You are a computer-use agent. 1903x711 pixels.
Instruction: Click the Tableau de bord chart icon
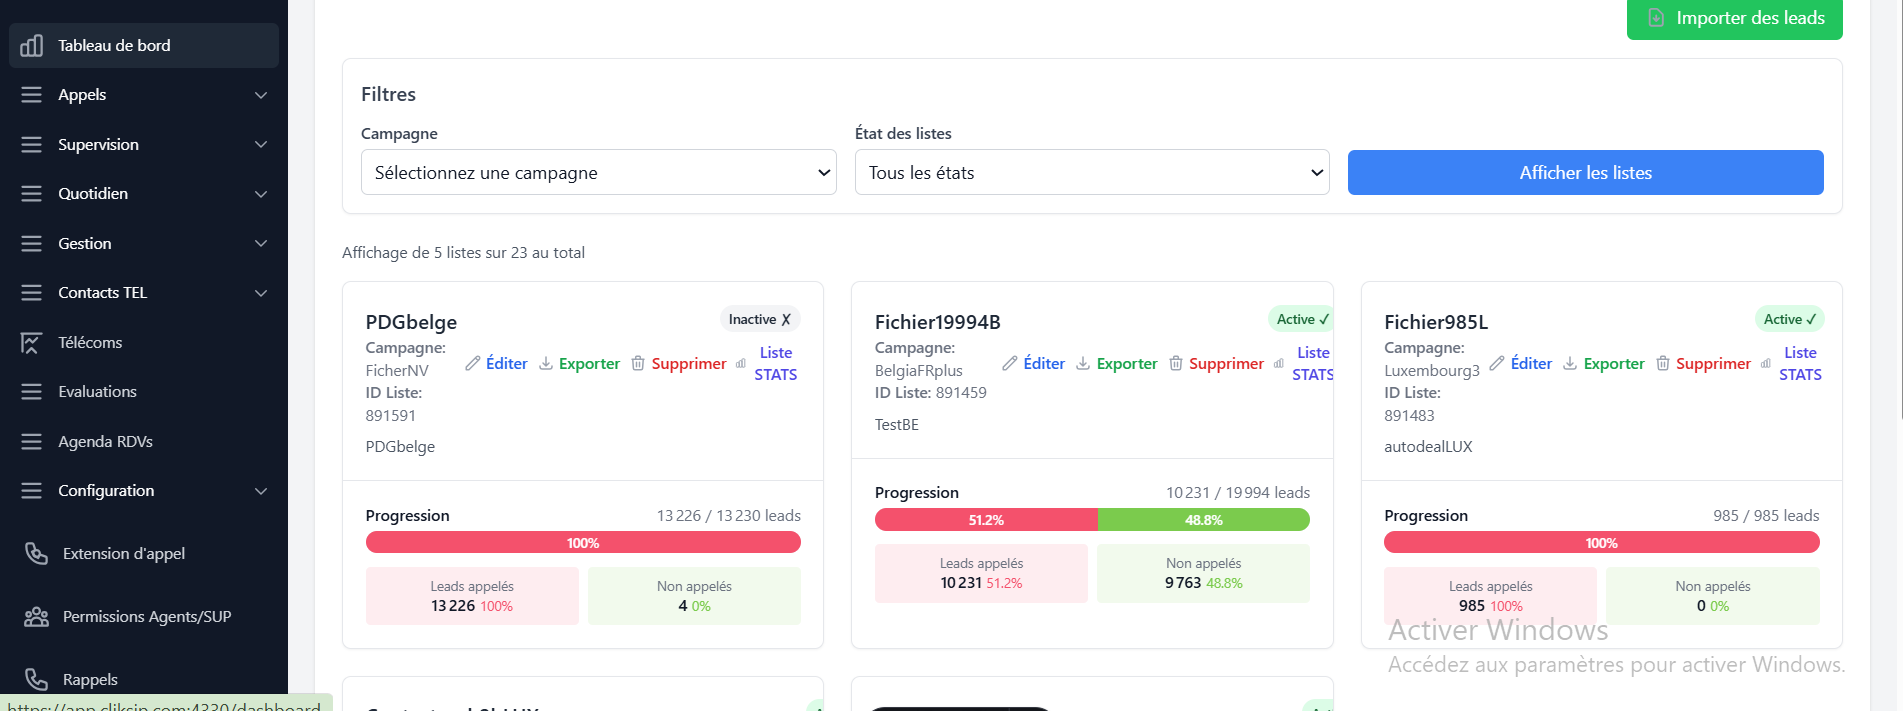(32, 46)
